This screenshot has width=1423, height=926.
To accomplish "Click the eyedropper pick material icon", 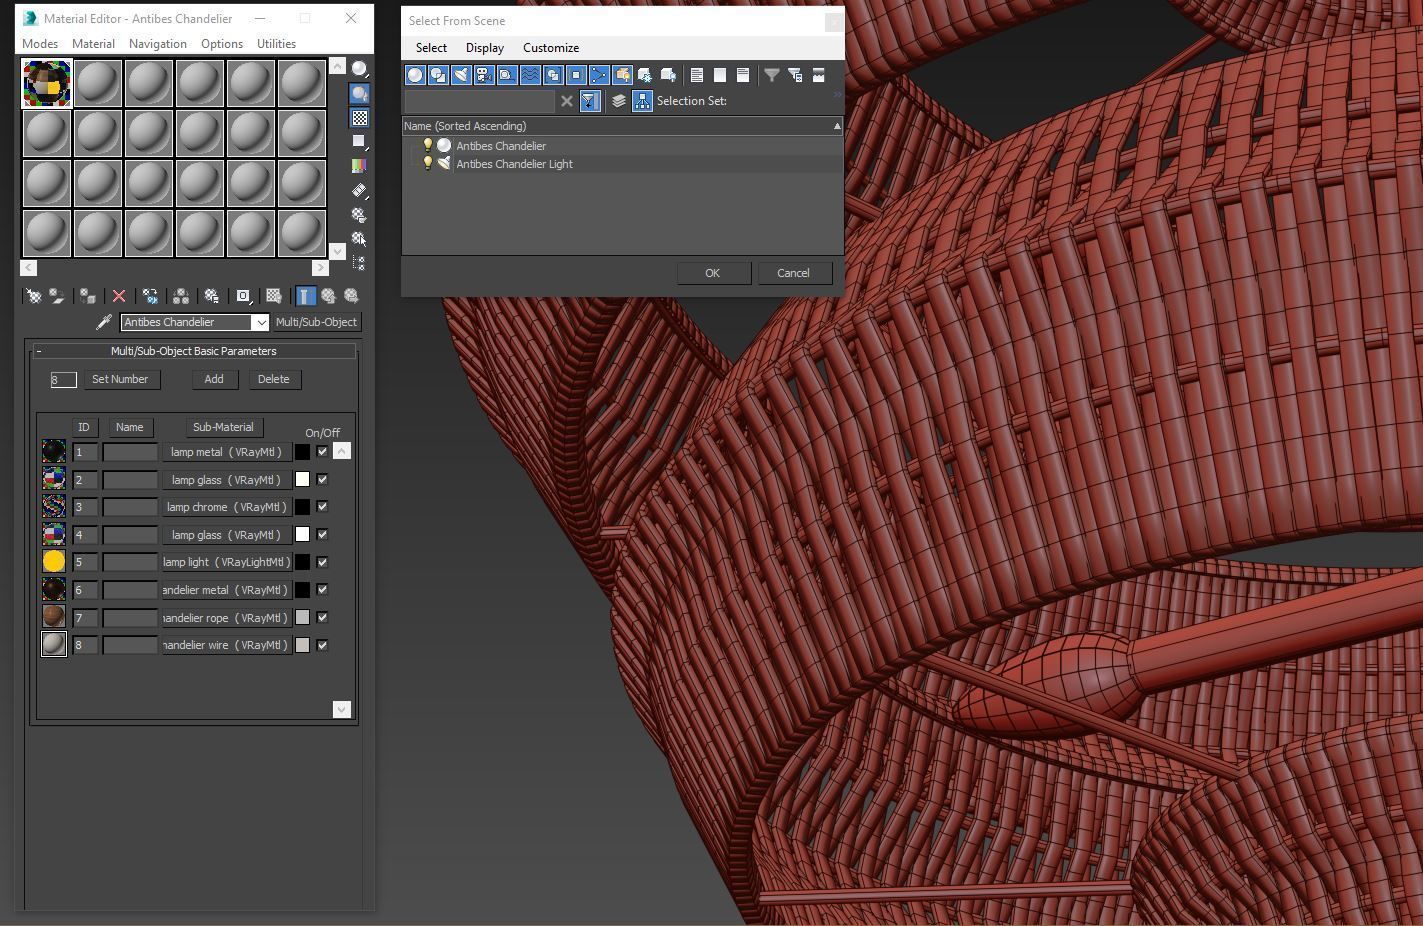I will 103,322.
